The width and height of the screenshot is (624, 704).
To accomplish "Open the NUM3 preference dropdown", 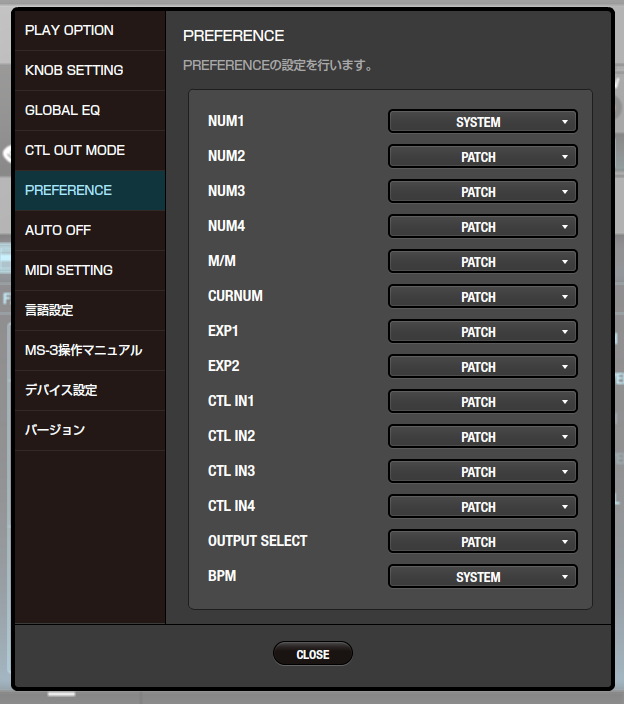I will coord(482,192).
